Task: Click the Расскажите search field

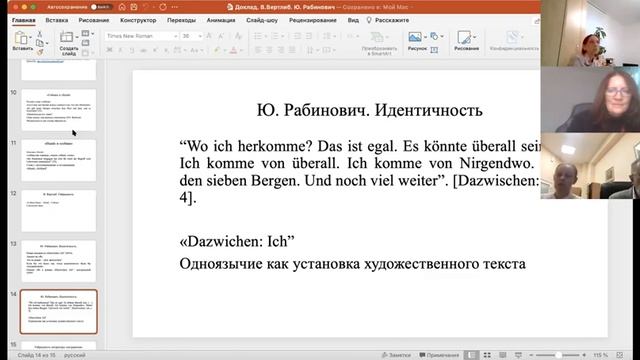Action: click(388, 20)
